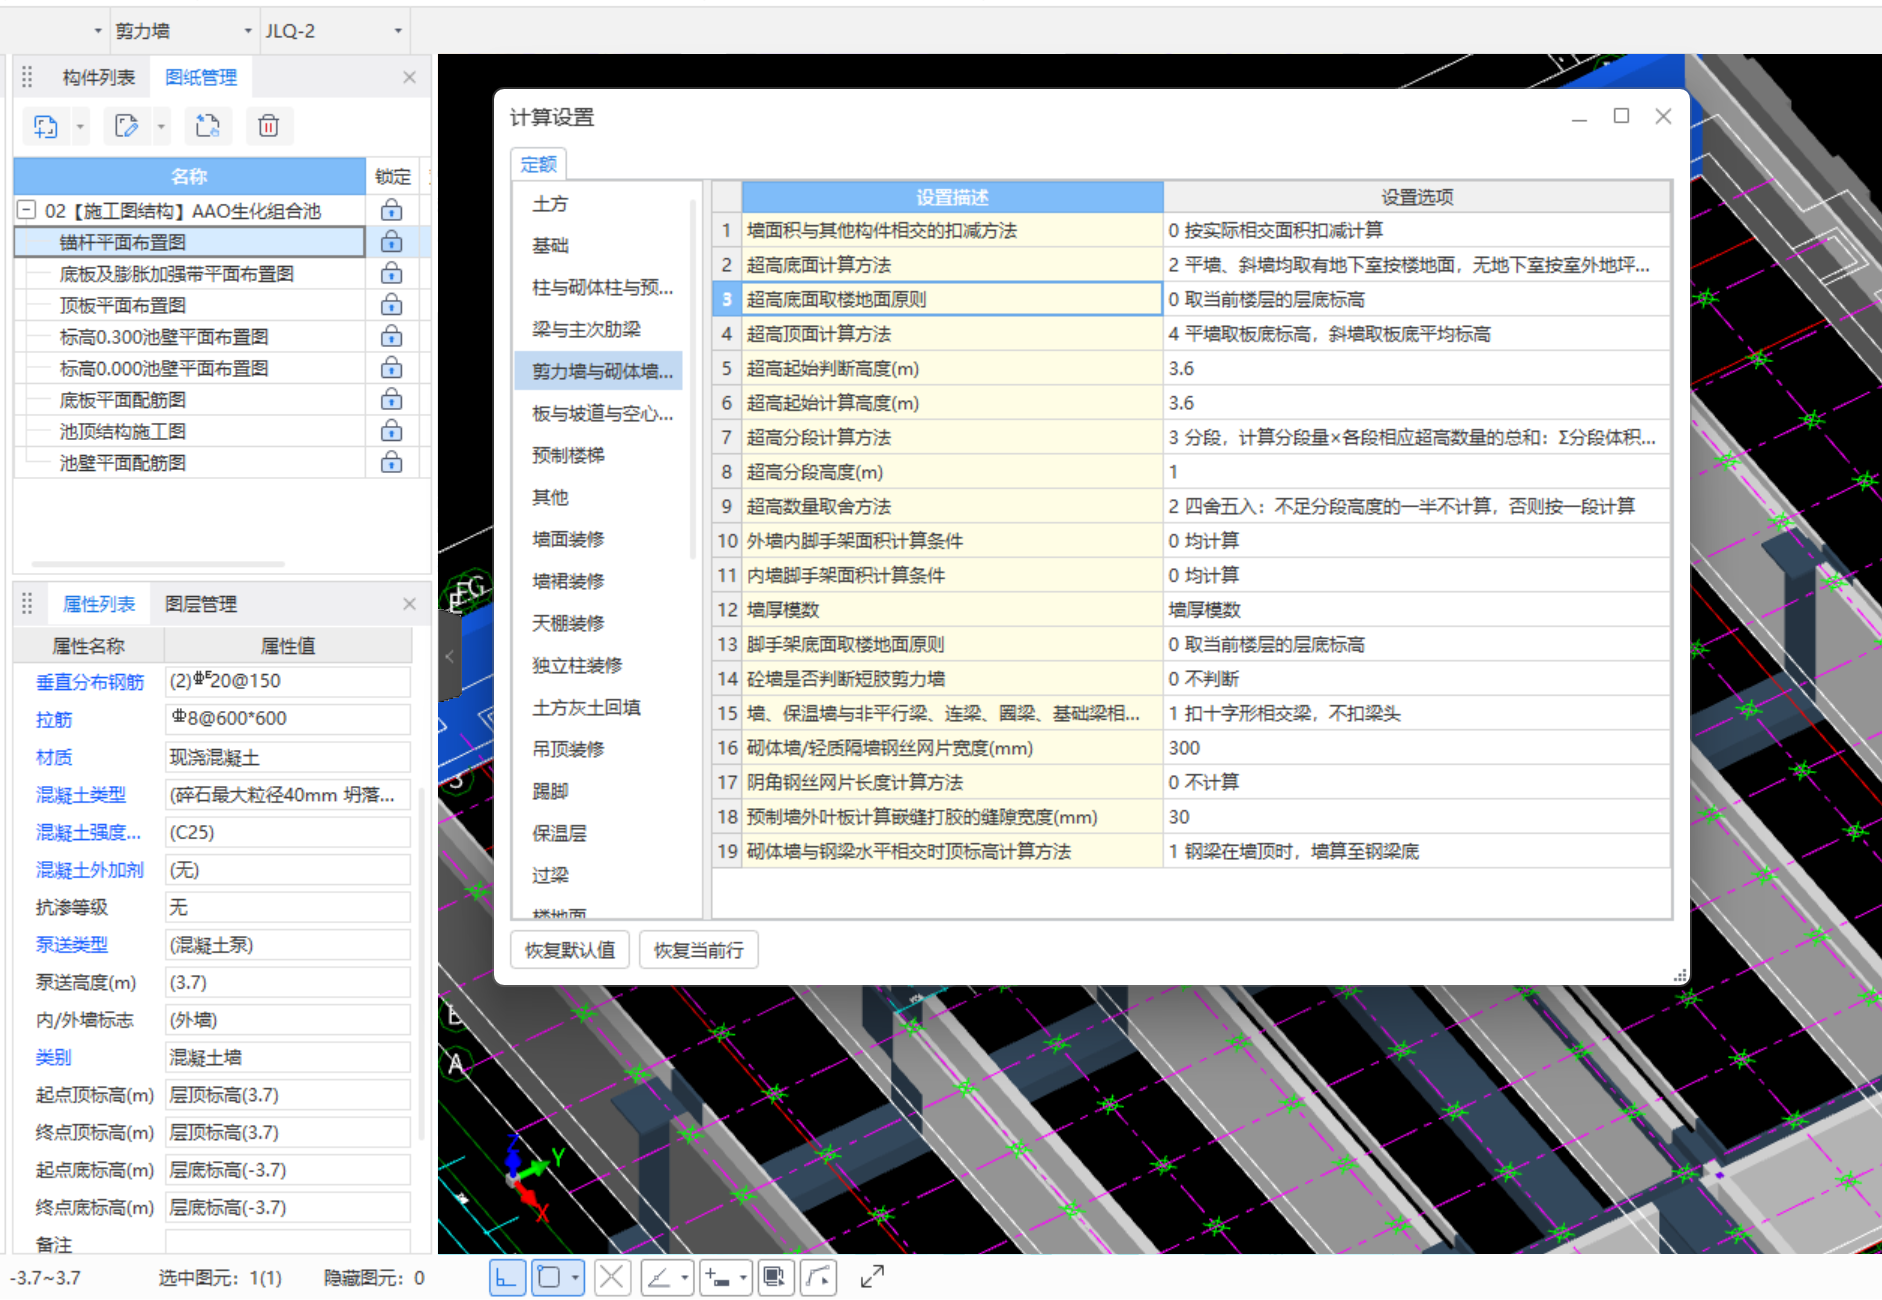
Task: Click the overlapping layers display icon
Action: tap(775, 1277)
